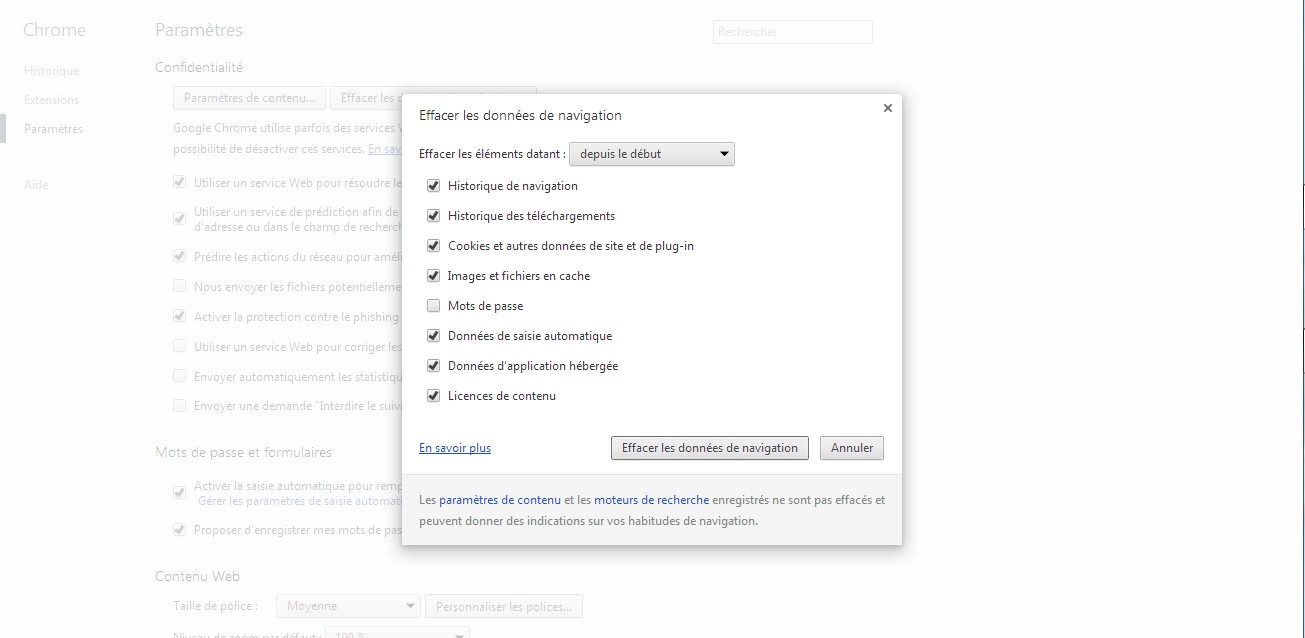The image size is (1305, 638).
Task: Open the moteurs de recherche link
Action: tap(651, 500)
